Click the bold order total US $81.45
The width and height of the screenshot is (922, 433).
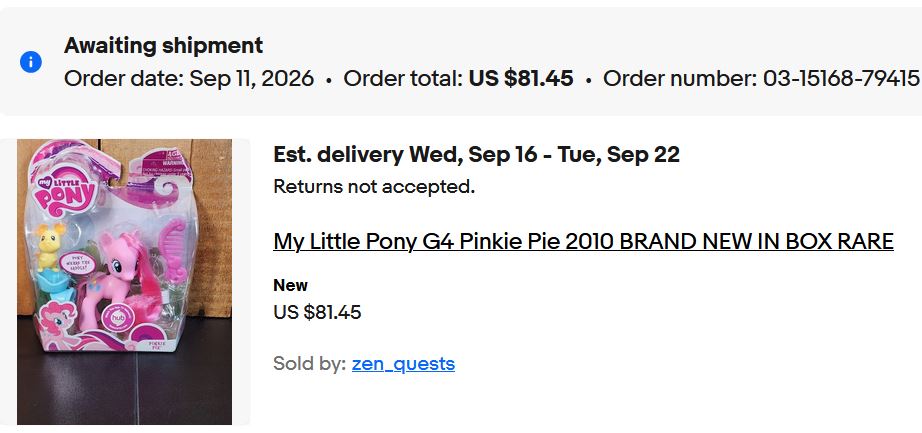coord(521,78)
